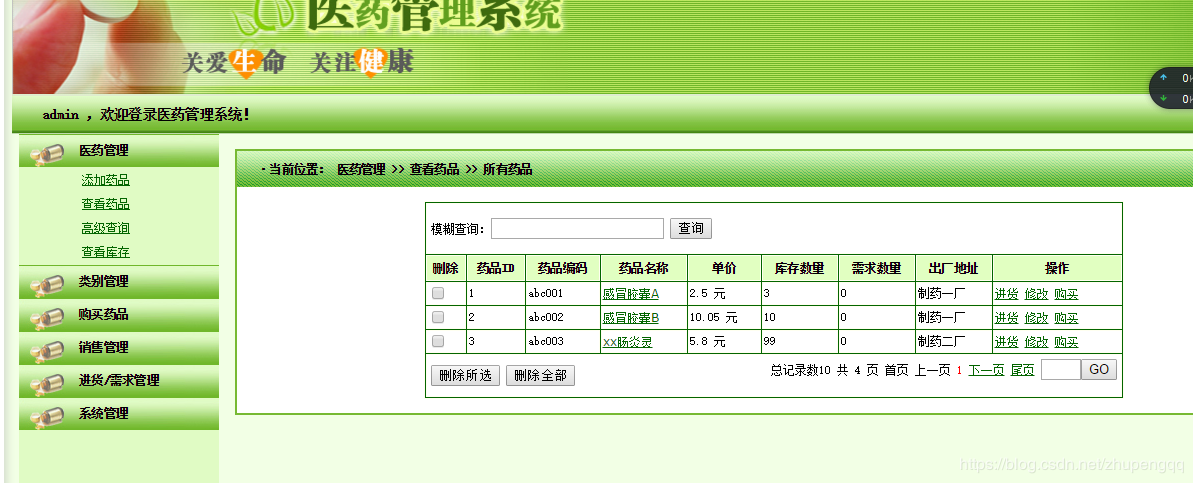Viewport: 1193px width, 483px height.
Task: Click the pill icon beside 进货/需求管理
Action: [47, 384]
